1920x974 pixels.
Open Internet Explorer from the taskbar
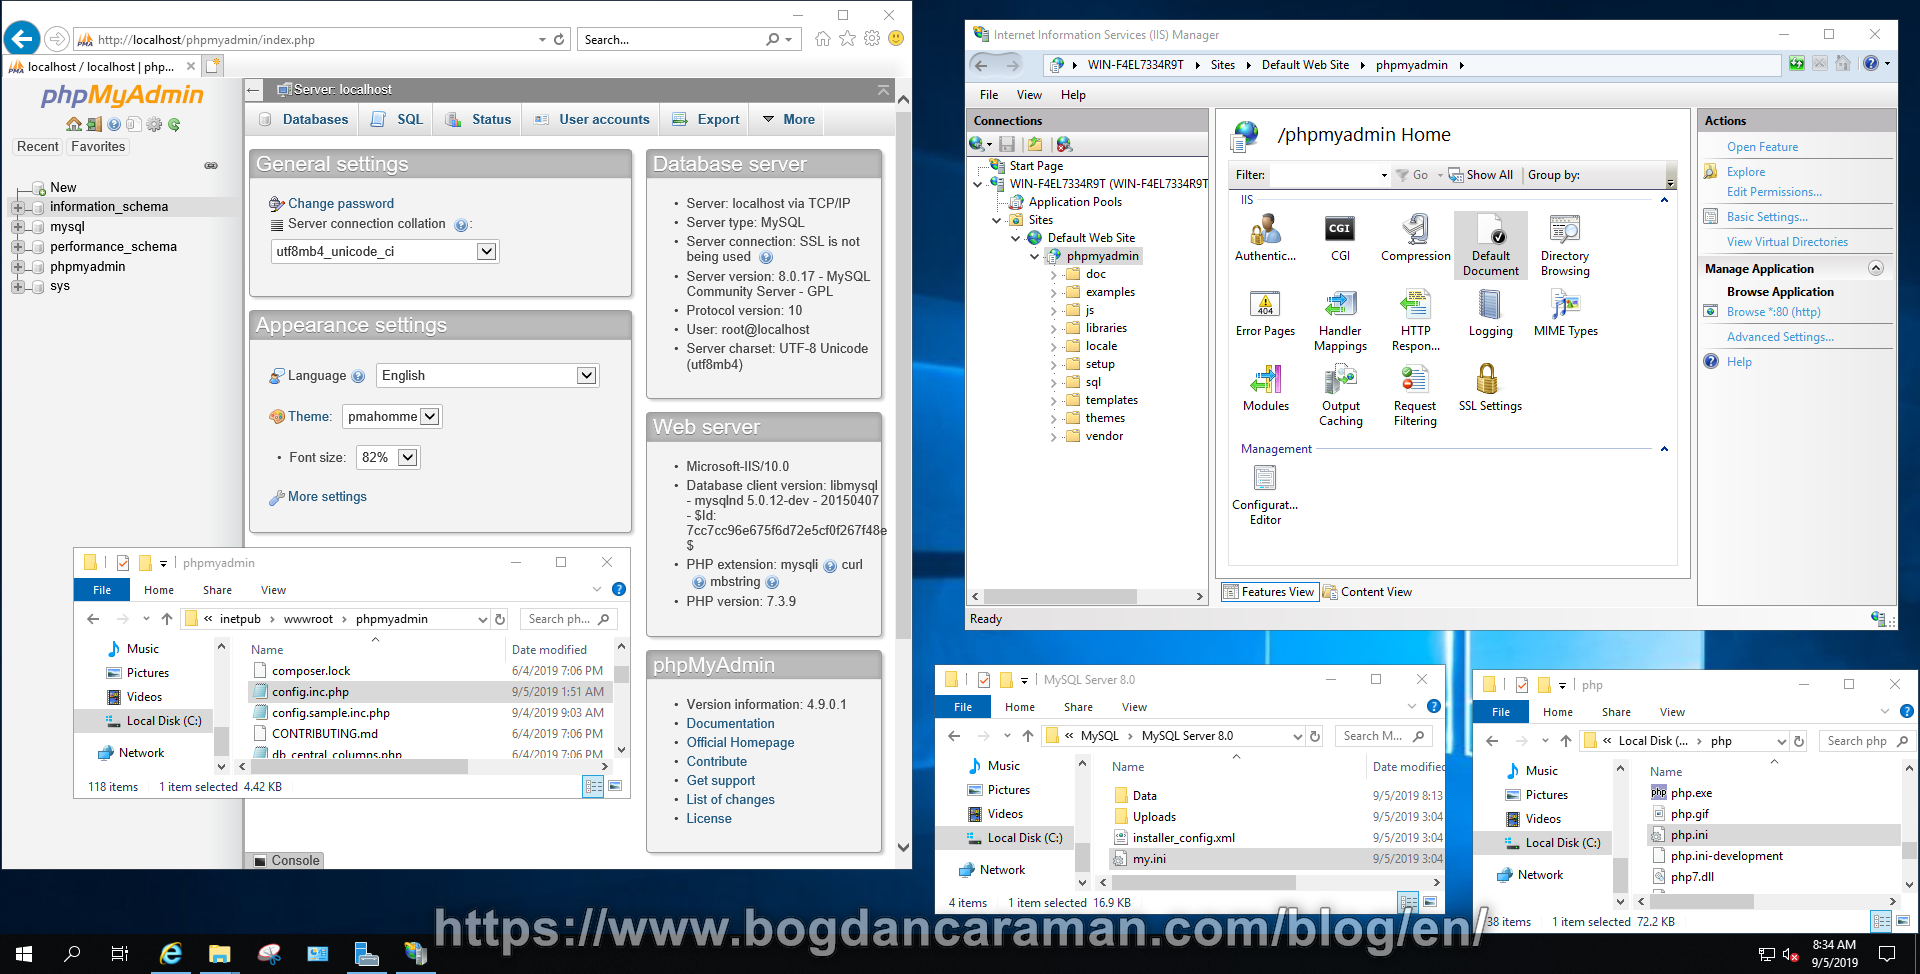[171, 953]
